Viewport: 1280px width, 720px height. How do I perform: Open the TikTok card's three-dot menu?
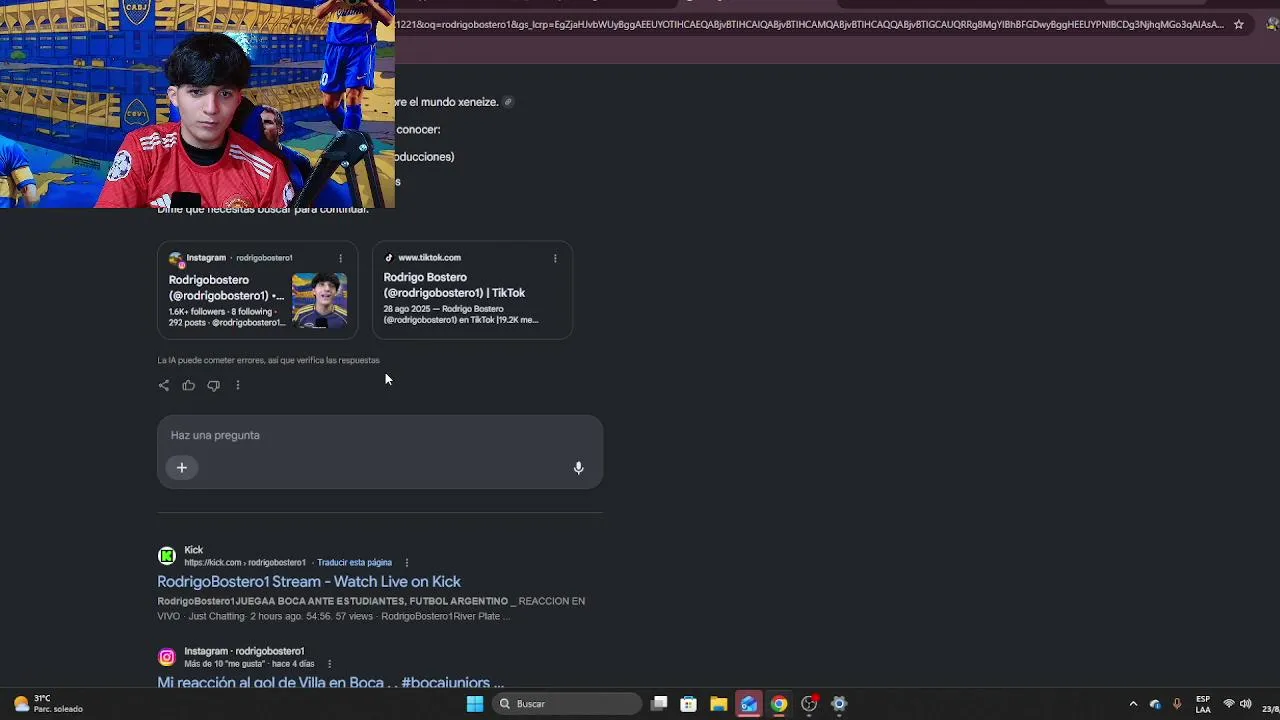coord(555,258)
